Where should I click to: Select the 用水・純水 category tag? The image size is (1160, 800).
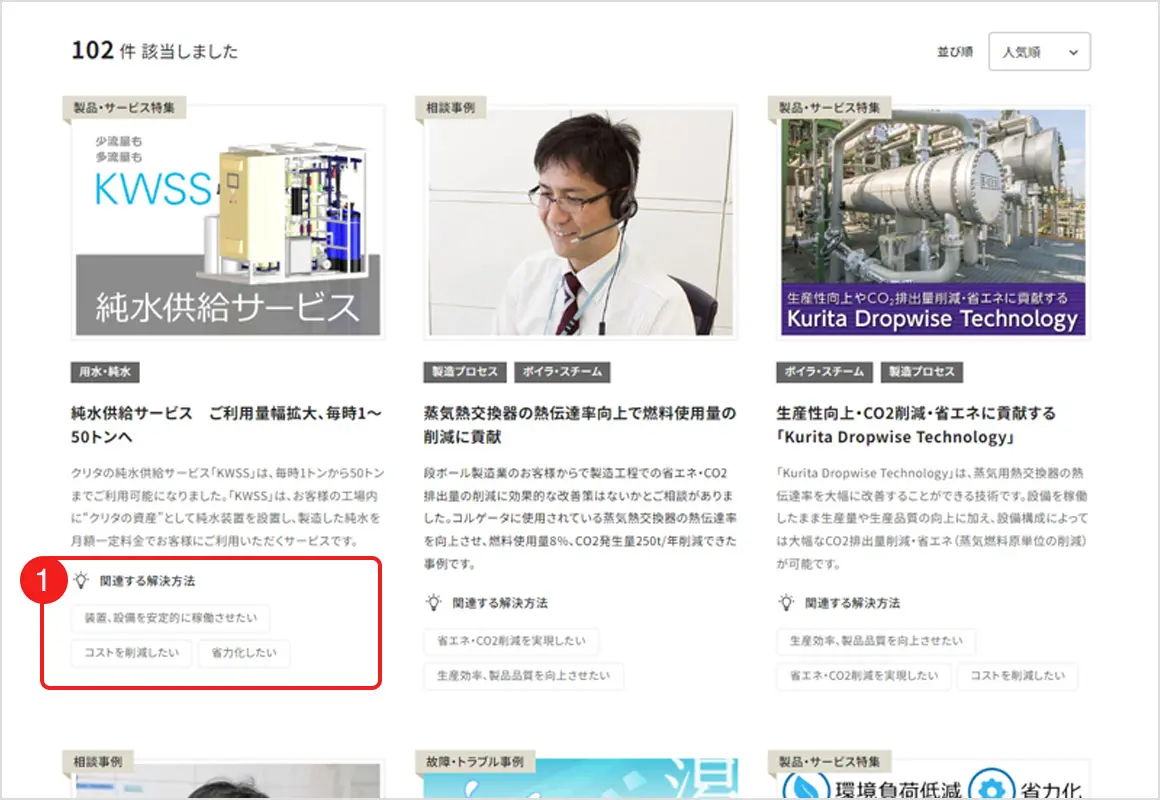coord(105,372)
